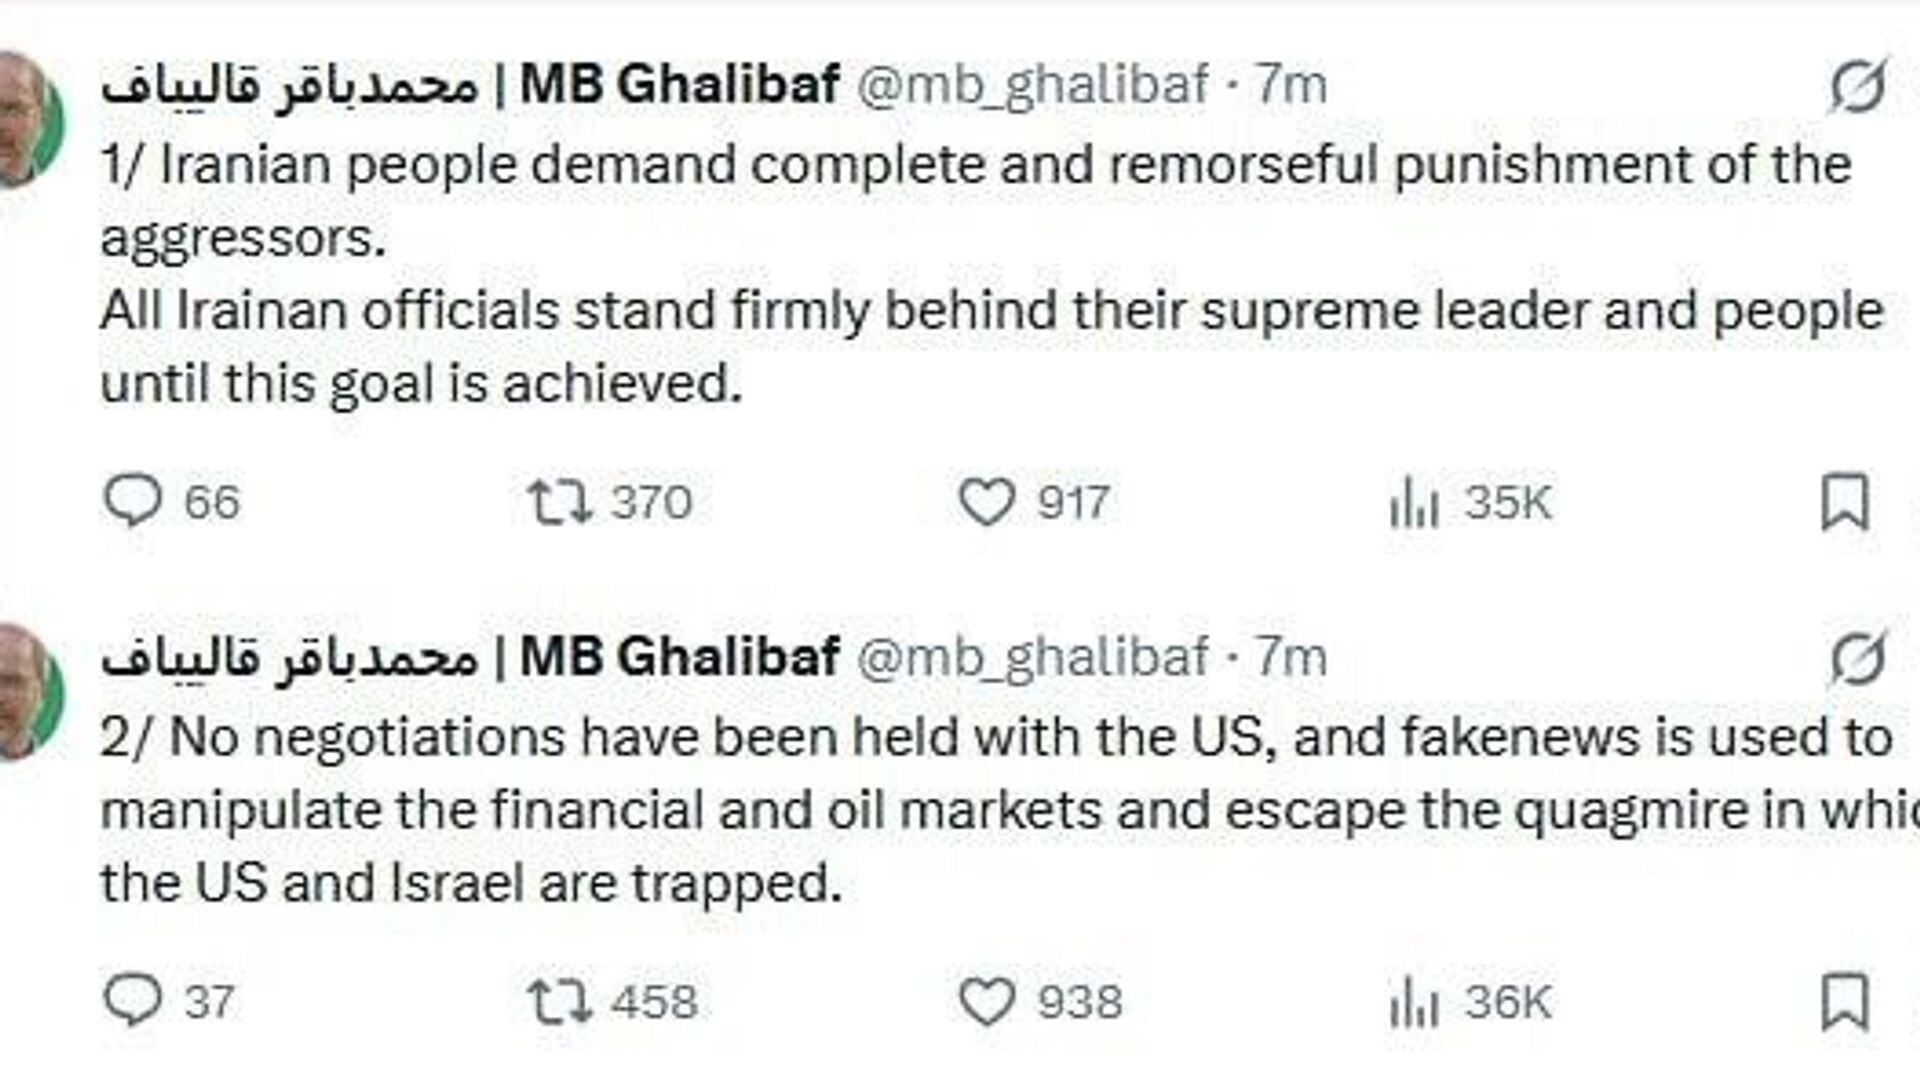Repost the second tweet with 458 reposts
This screenshot has width=1920, height=1076.
[560, 1002]
